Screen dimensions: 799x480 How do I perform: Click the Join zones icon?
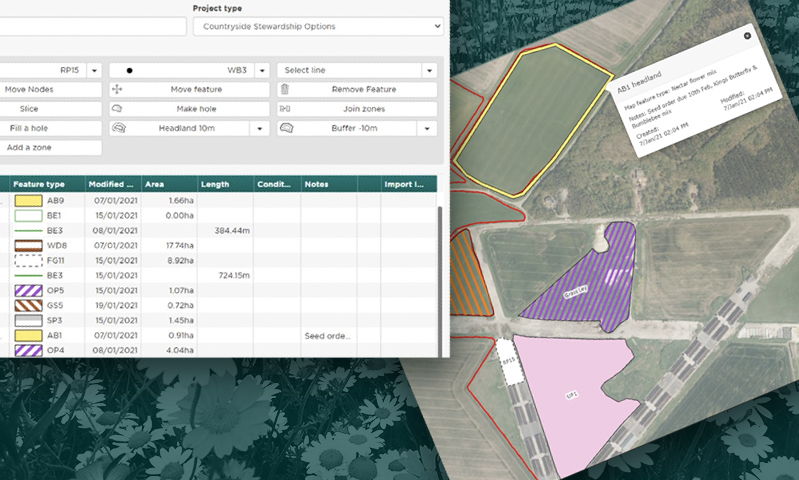(x=285, y=109)
